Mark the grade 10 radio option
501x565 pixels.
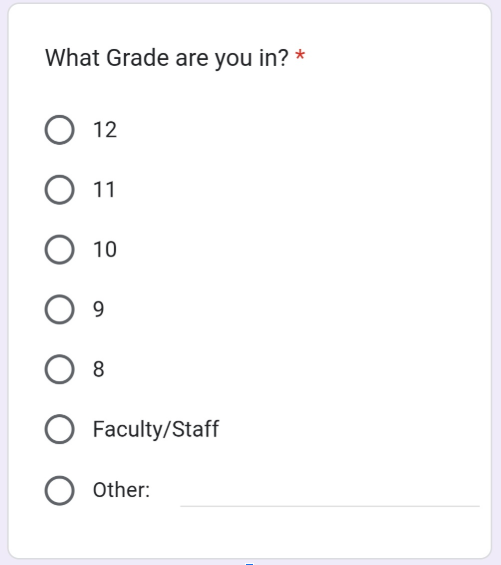click(59, 249)
